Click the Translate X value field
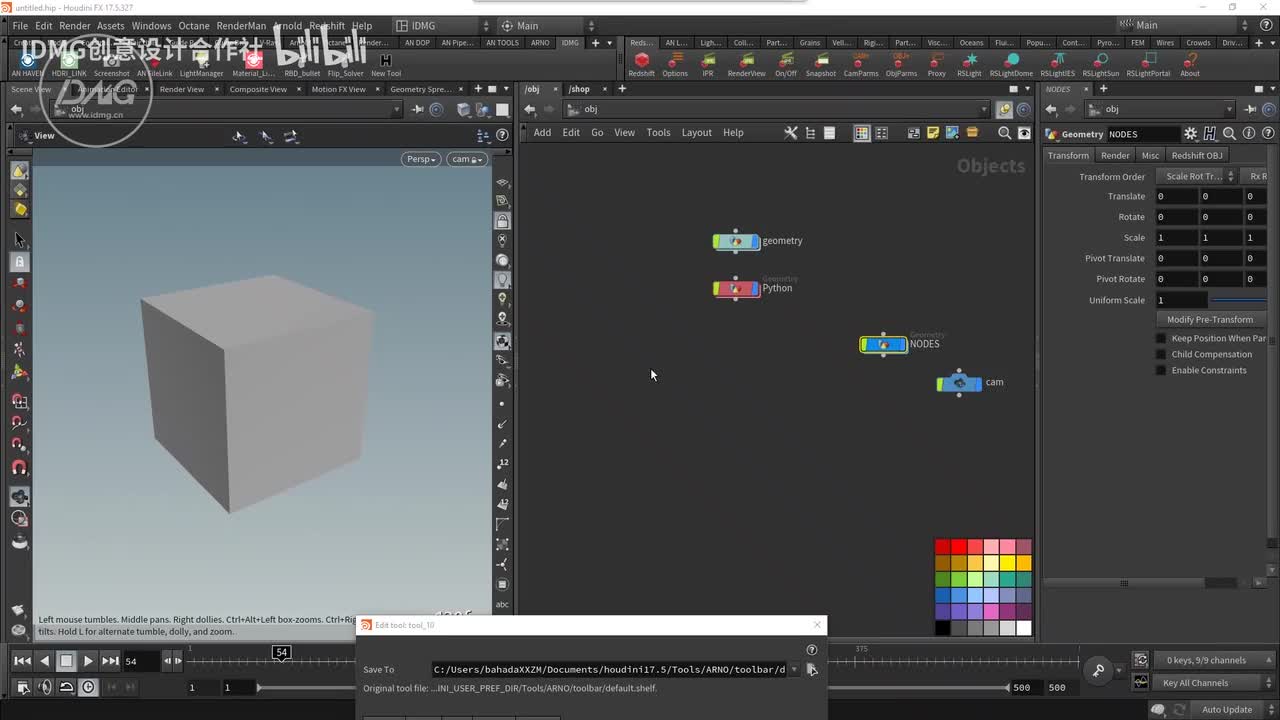 [1176, 197]
